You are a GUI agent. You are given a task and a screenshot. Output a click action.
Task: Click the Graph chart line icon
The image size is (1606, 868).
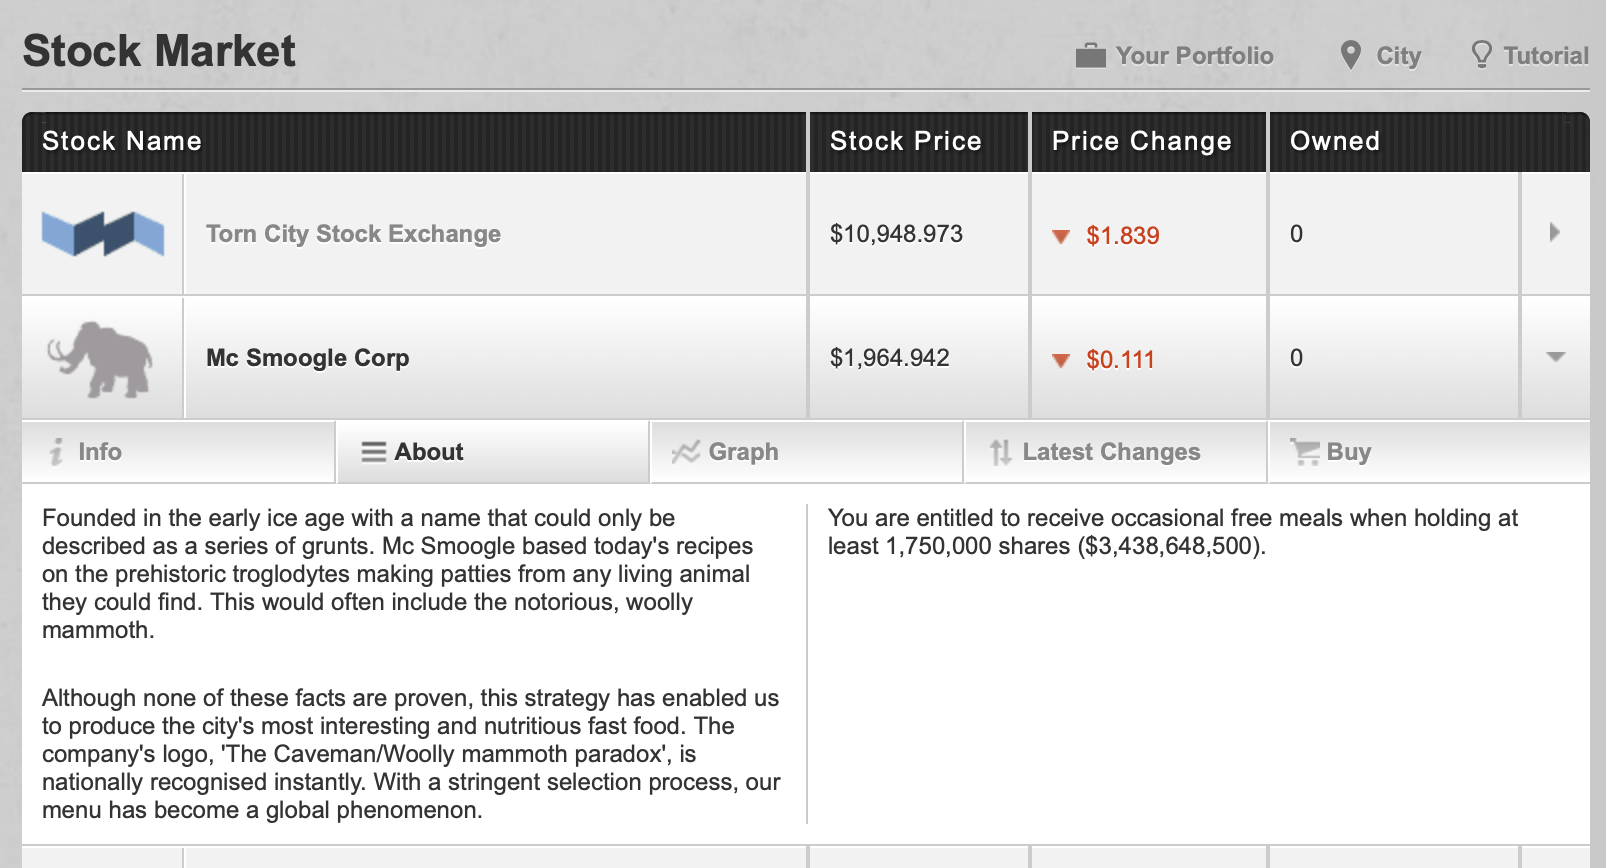pos(686,452)
